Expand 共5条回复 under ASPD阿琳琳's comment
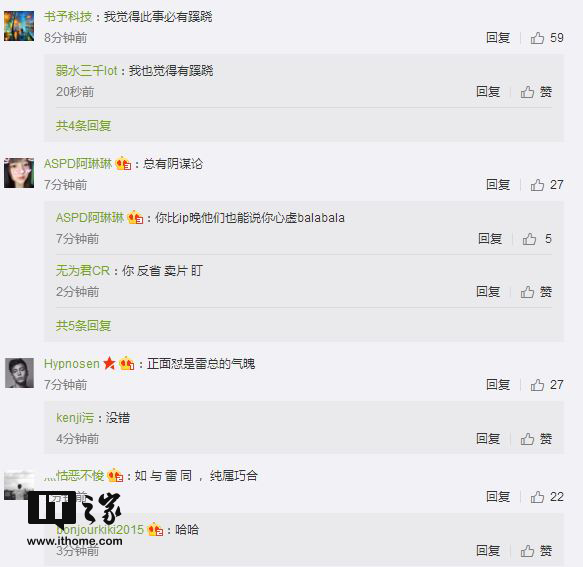Image resolution: width=583 pixels, height=567 pixels. tap(83, 326)
